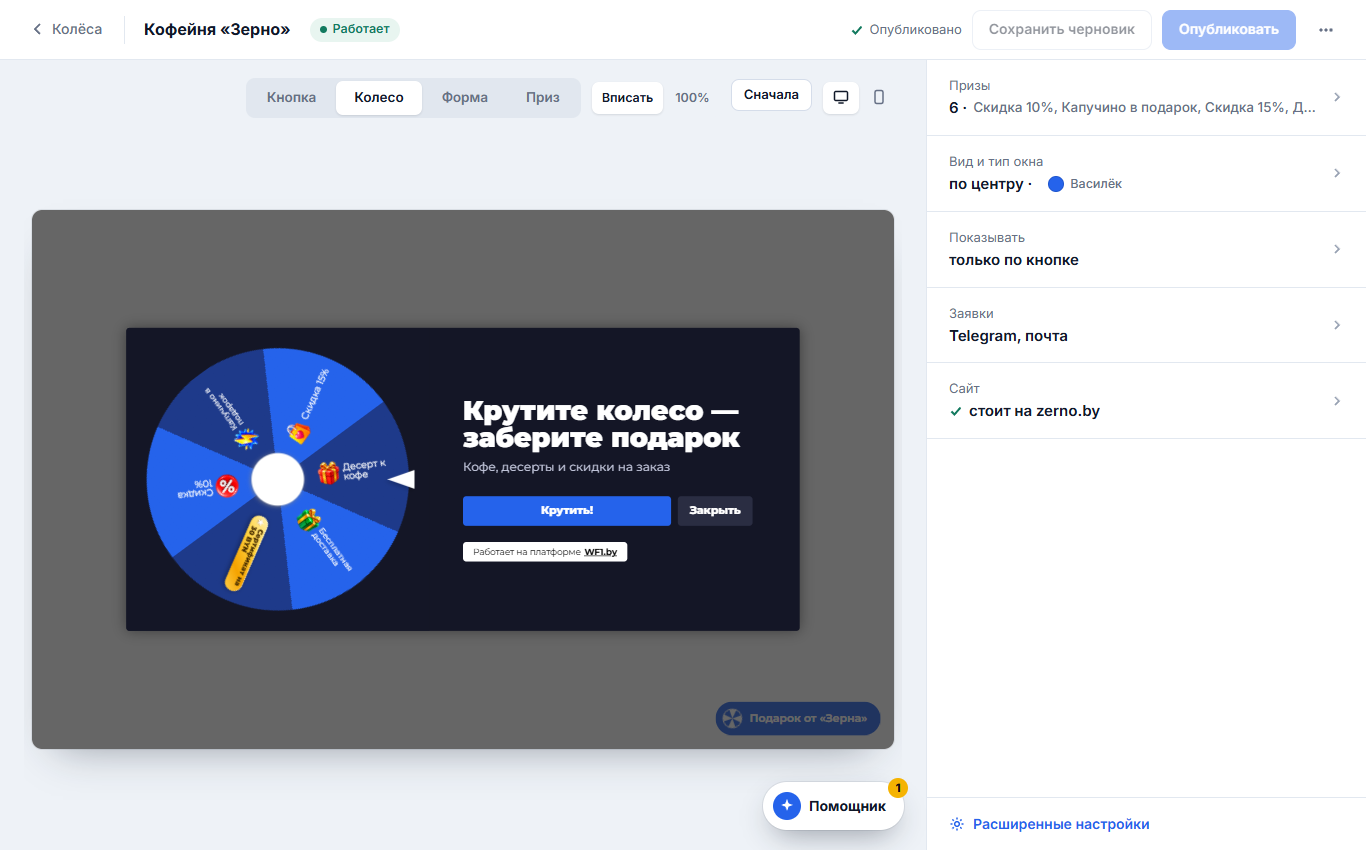Click the только по кнопке value
The width and height of the screenshot is (1366, 850).
pyautogui.click(x=1014, y=260)
